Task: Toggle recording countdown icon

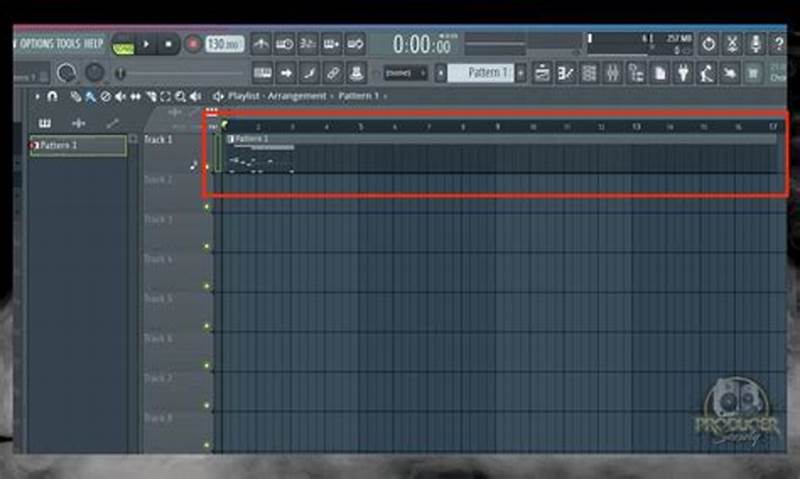Action: [308, 44]
